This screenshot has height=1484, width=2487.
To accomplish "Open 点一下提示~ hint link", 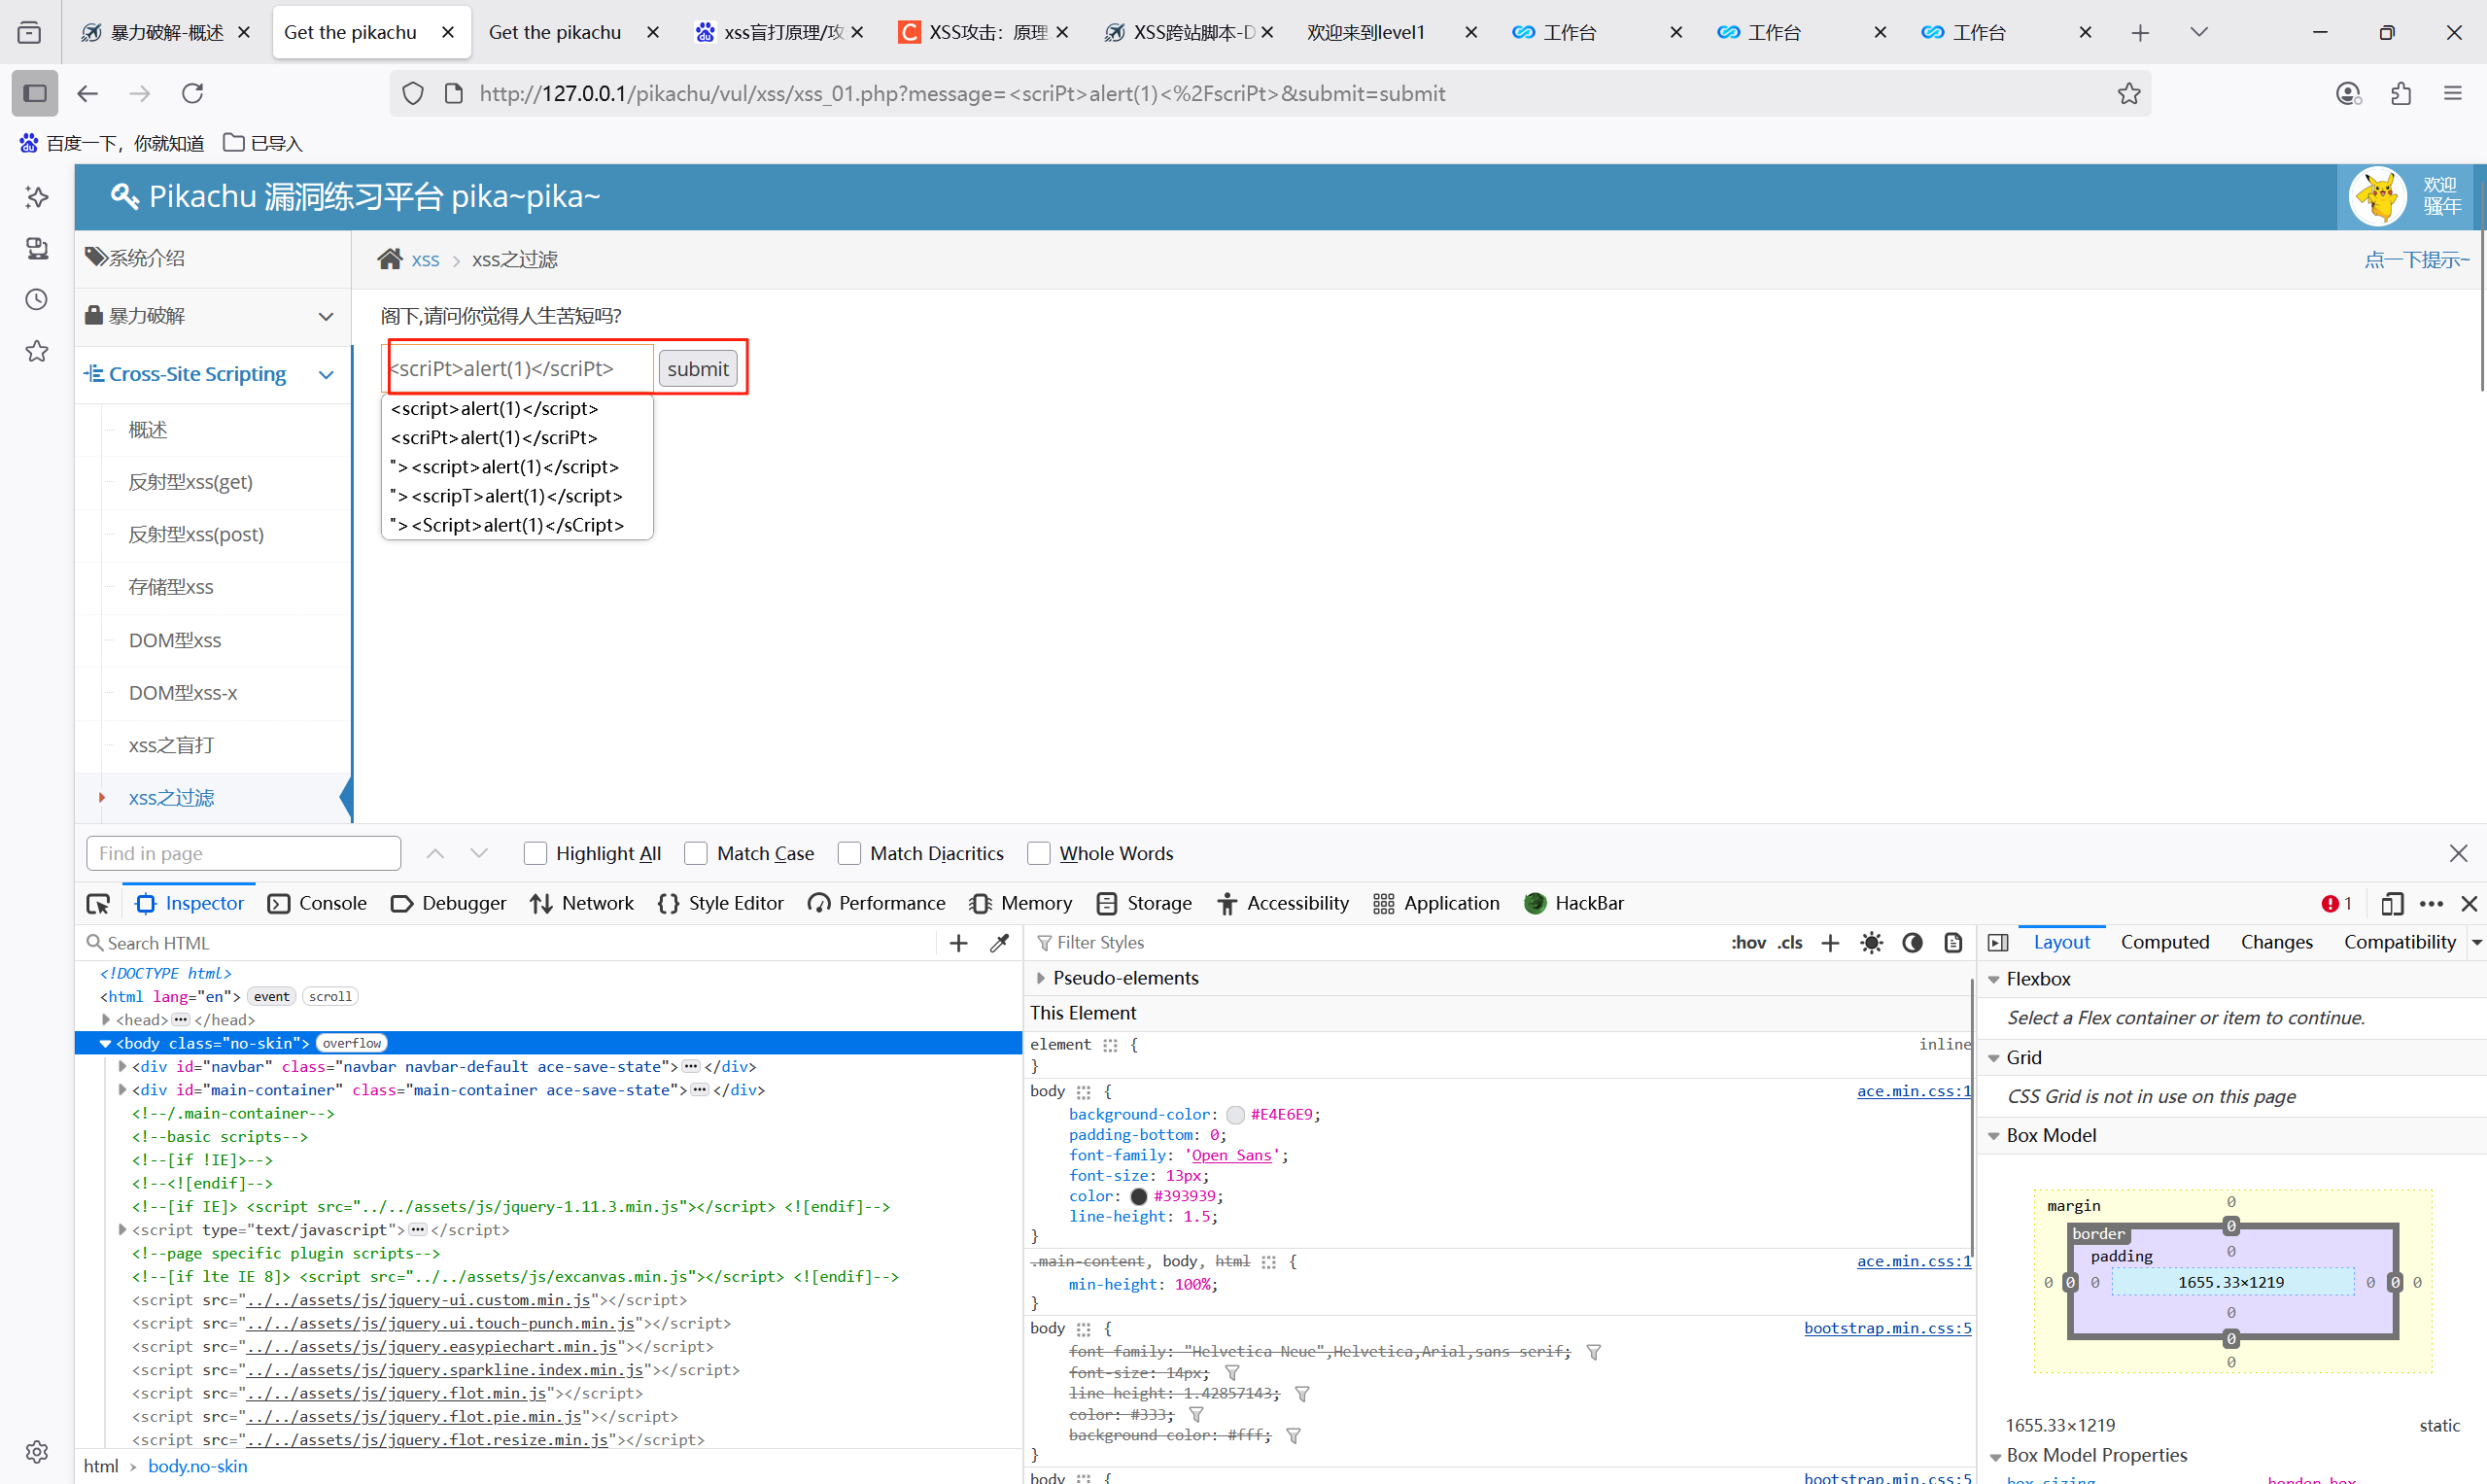I will (x=2417, y=260).
